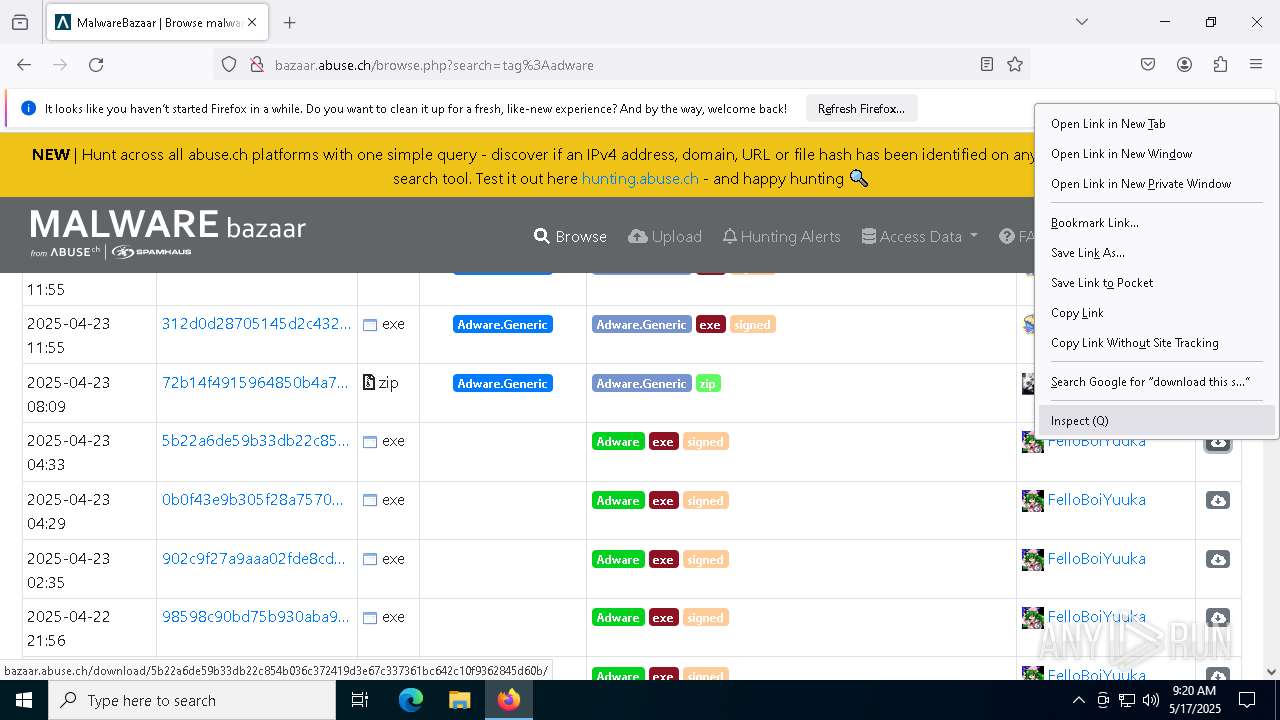1280x720 pixels.
Task: Click the URL address bar
Action: tap(620, 65)
